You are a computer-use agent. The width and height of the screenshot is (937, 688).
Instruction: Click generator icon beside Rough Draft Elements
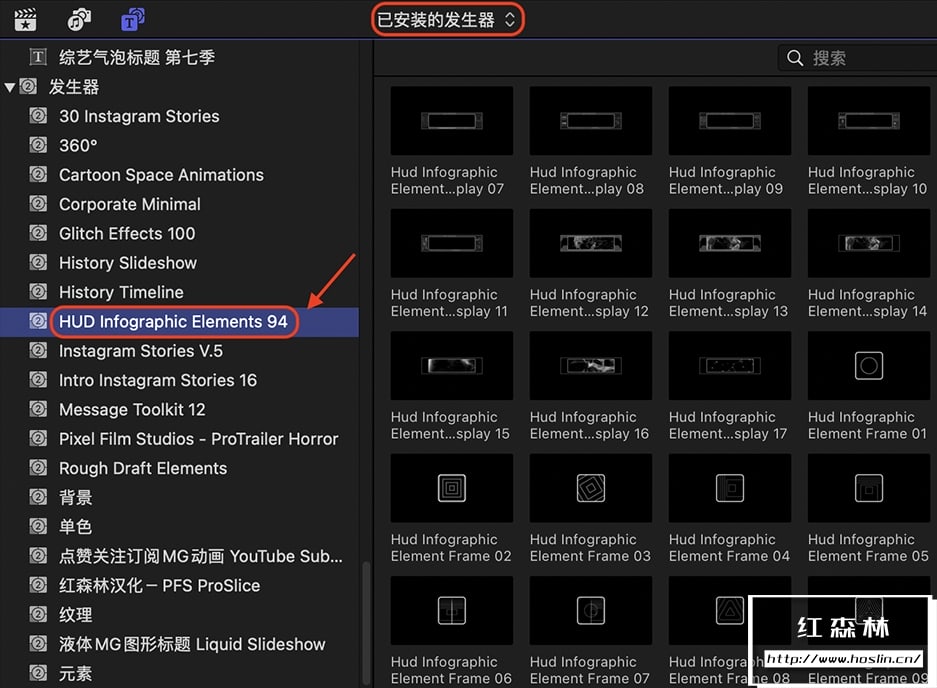(x=38, y=467)
